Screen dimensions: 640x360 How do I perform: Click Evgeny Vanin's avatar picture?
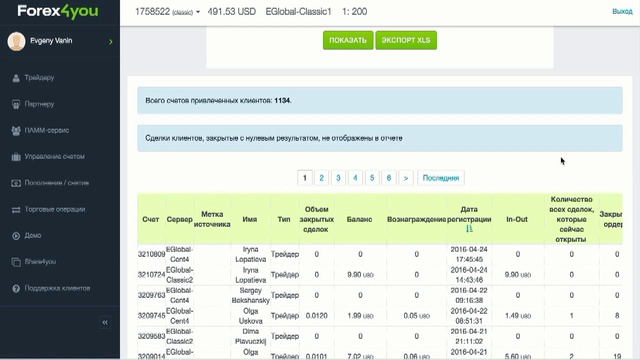[x=16, y=41]
